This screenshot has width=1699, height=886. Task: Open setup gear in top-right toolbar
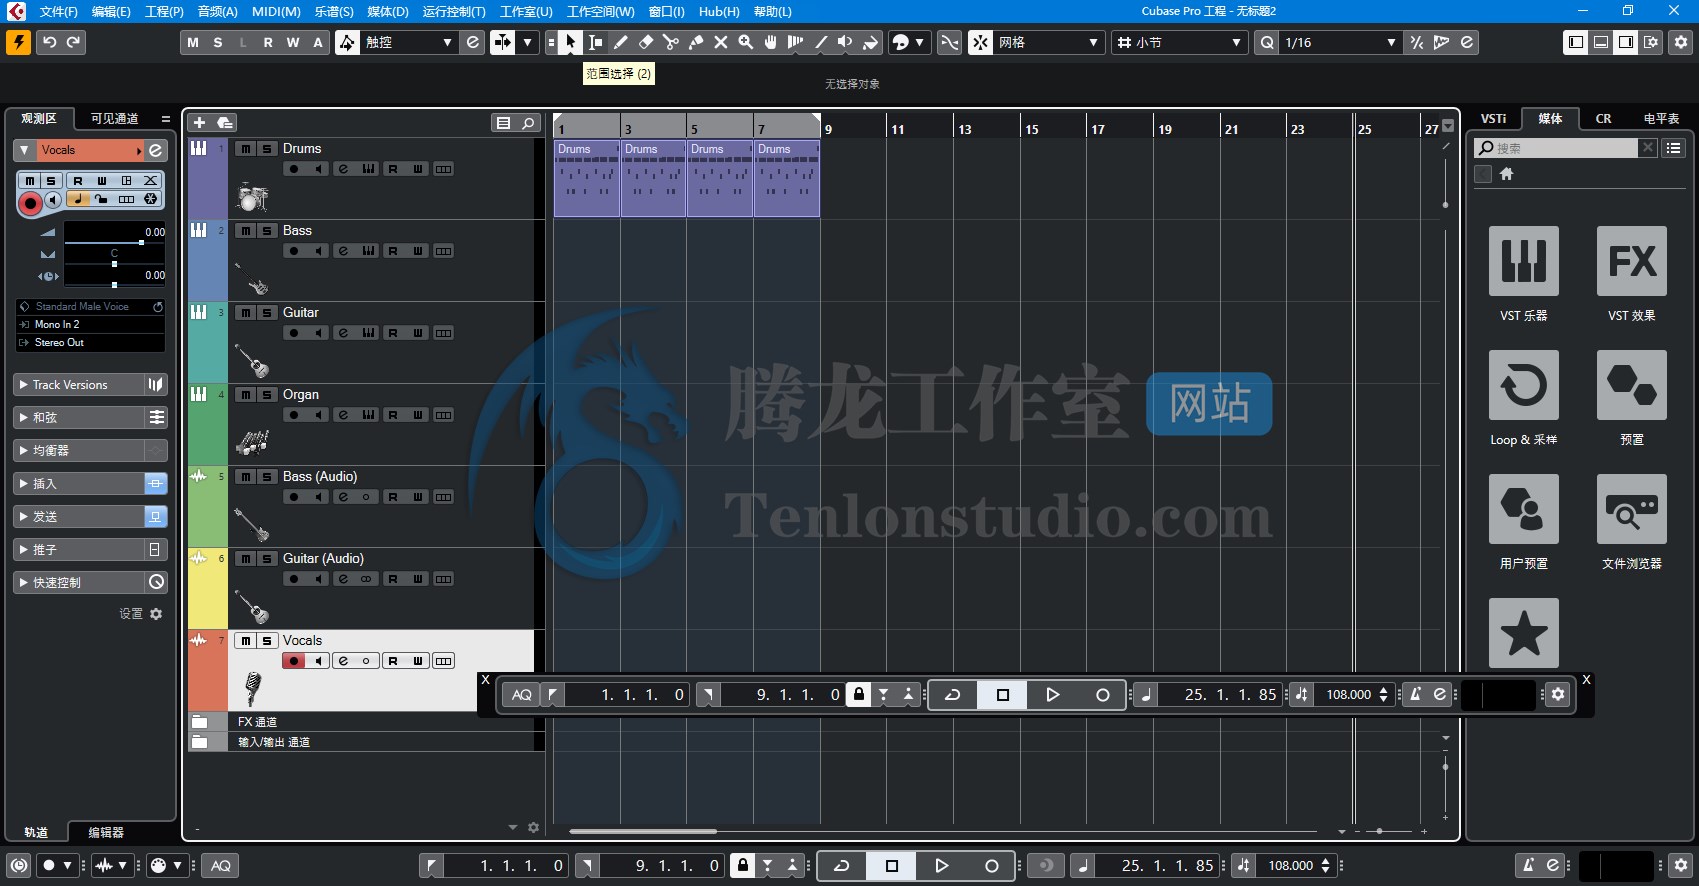click(1681, 42)
